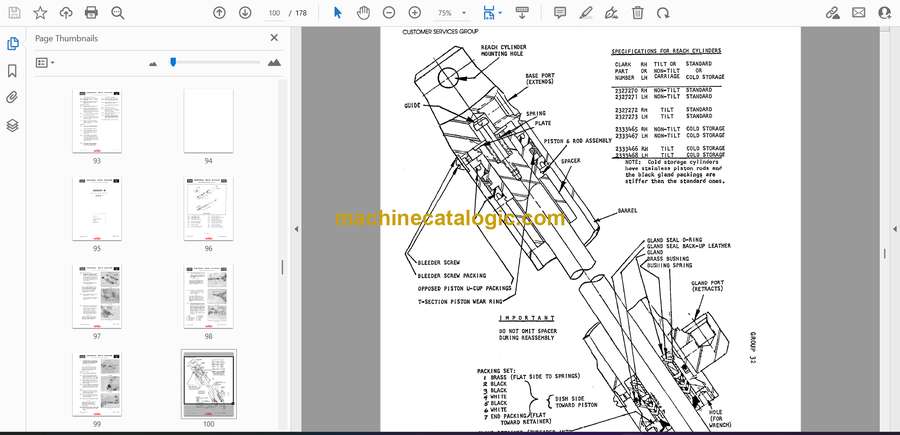Image resolution: width=900 pixels, height=435 pixels.
Task: Open the user account share icon
Action: coord(885,13)
